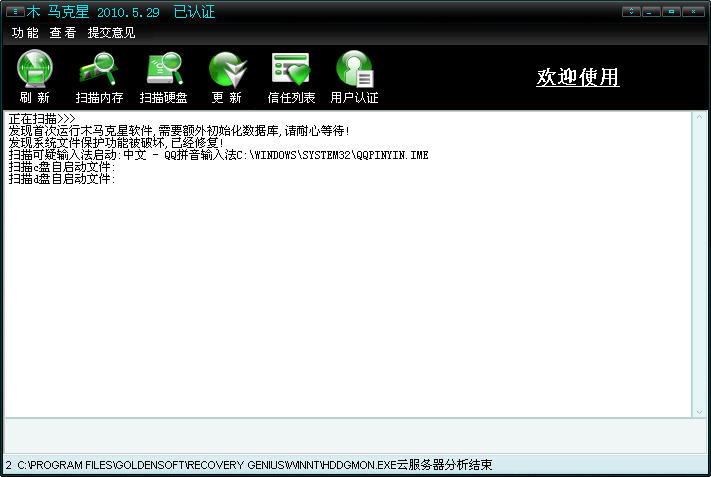Screen dimensions: 711x477
Task: Click the log scrollbar down arrow
Action: point(699,412)
